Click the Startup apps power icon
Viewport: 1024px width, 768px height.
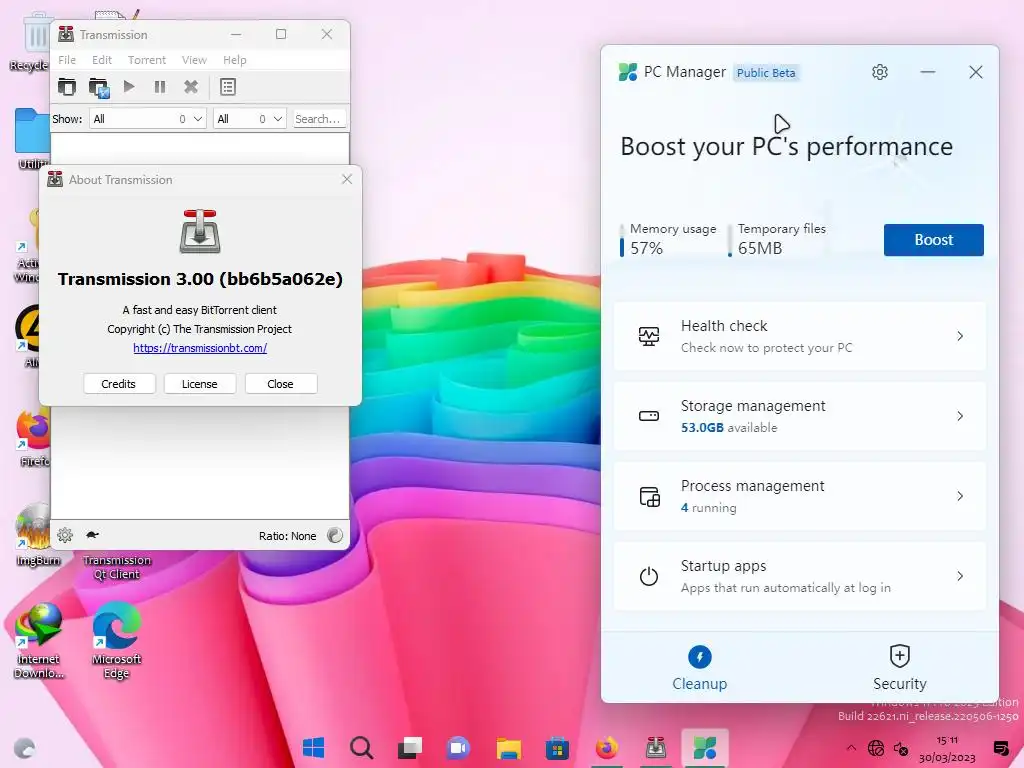(x=648, y=576)
